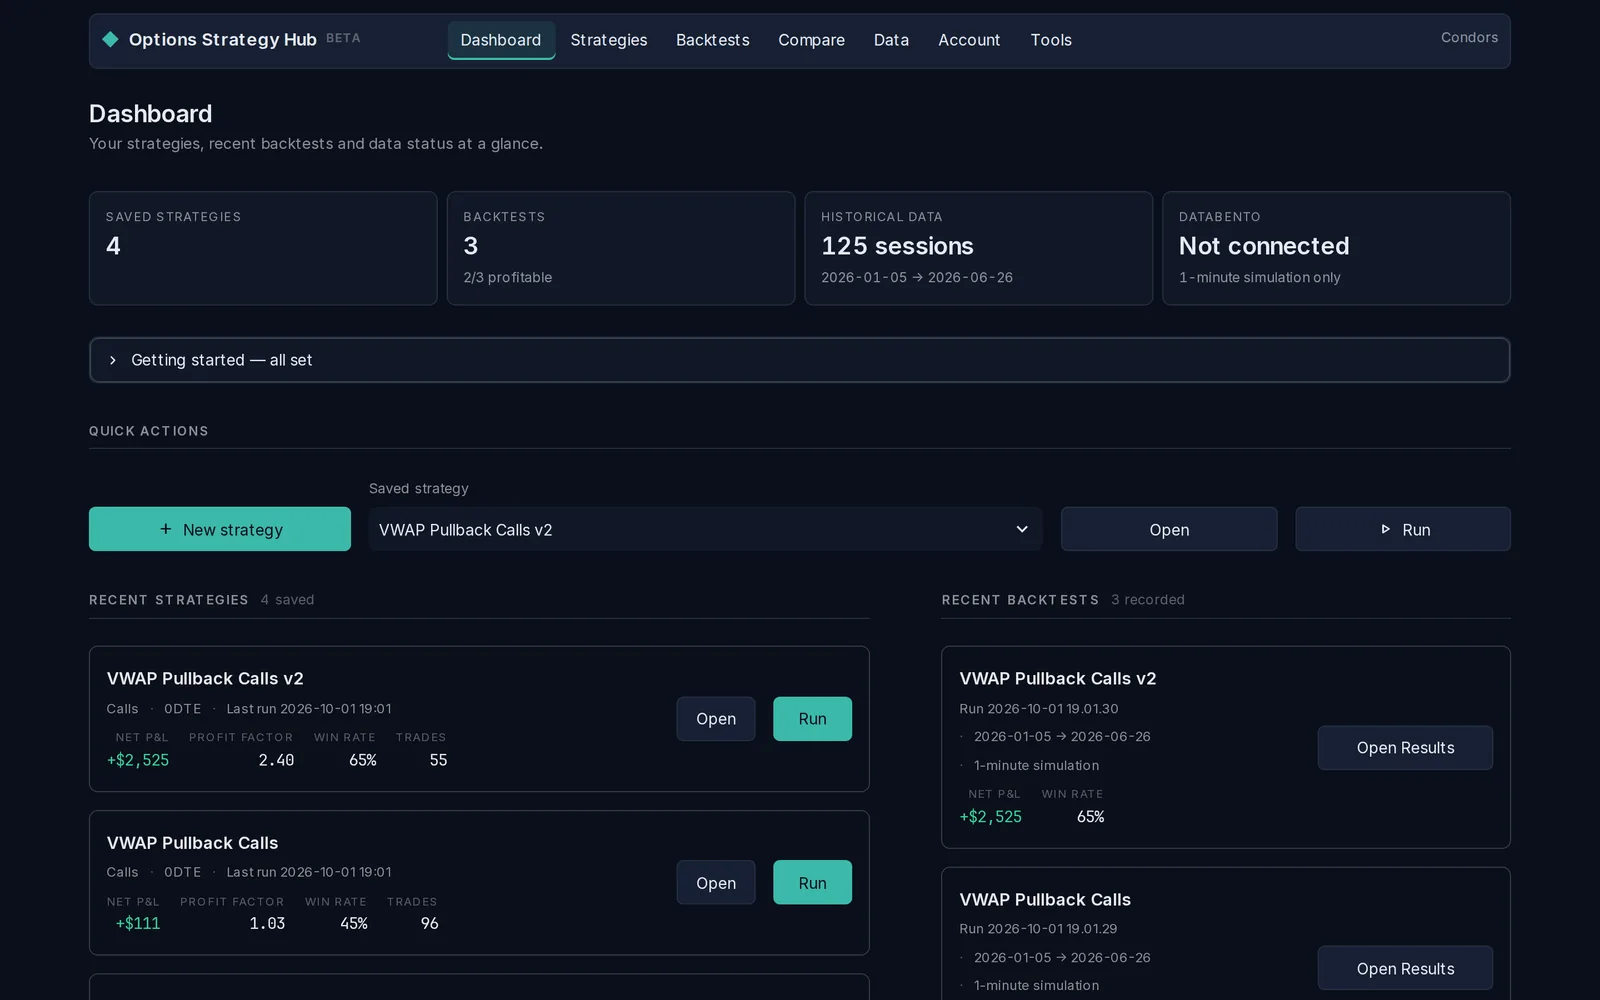Click the BETA badge in the header

click(343, 38)
